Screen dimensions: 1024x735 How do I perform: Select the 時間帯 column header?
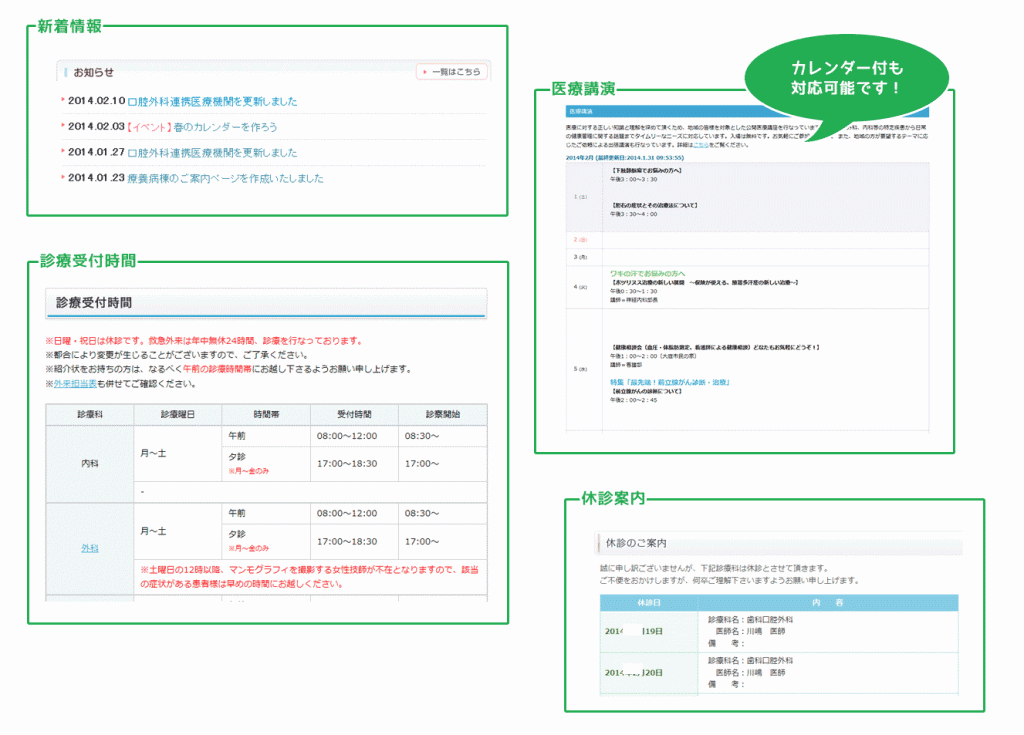[x=266, y=414]
